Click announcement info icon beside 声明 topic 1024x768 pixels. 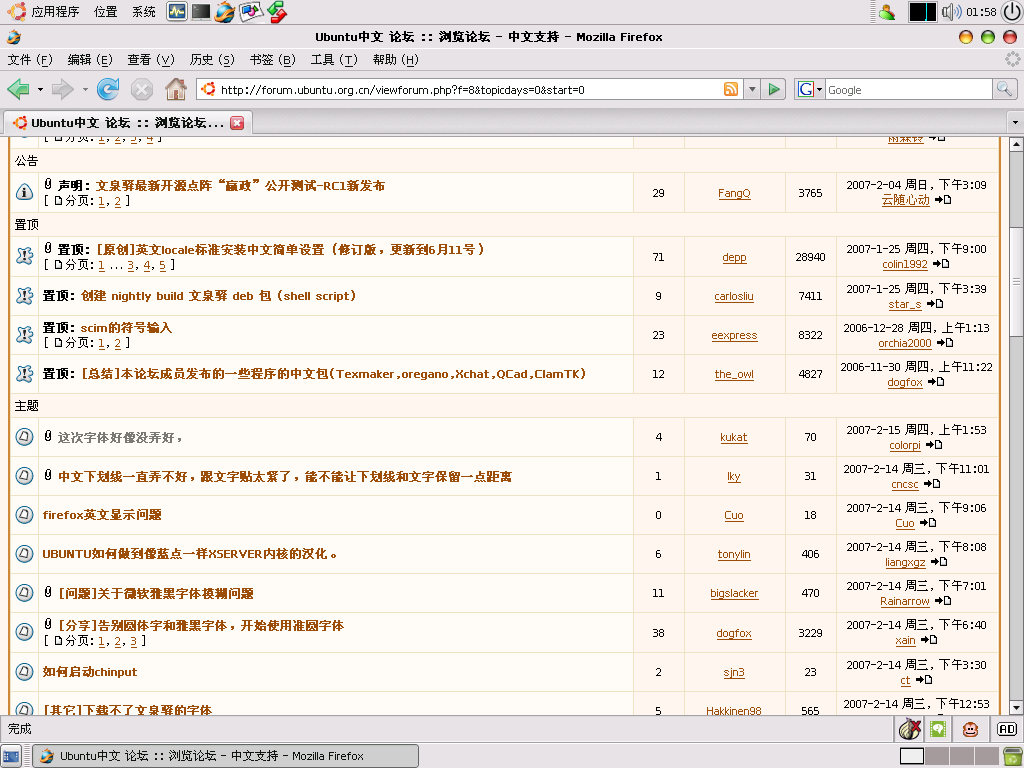tap(24, 192)
